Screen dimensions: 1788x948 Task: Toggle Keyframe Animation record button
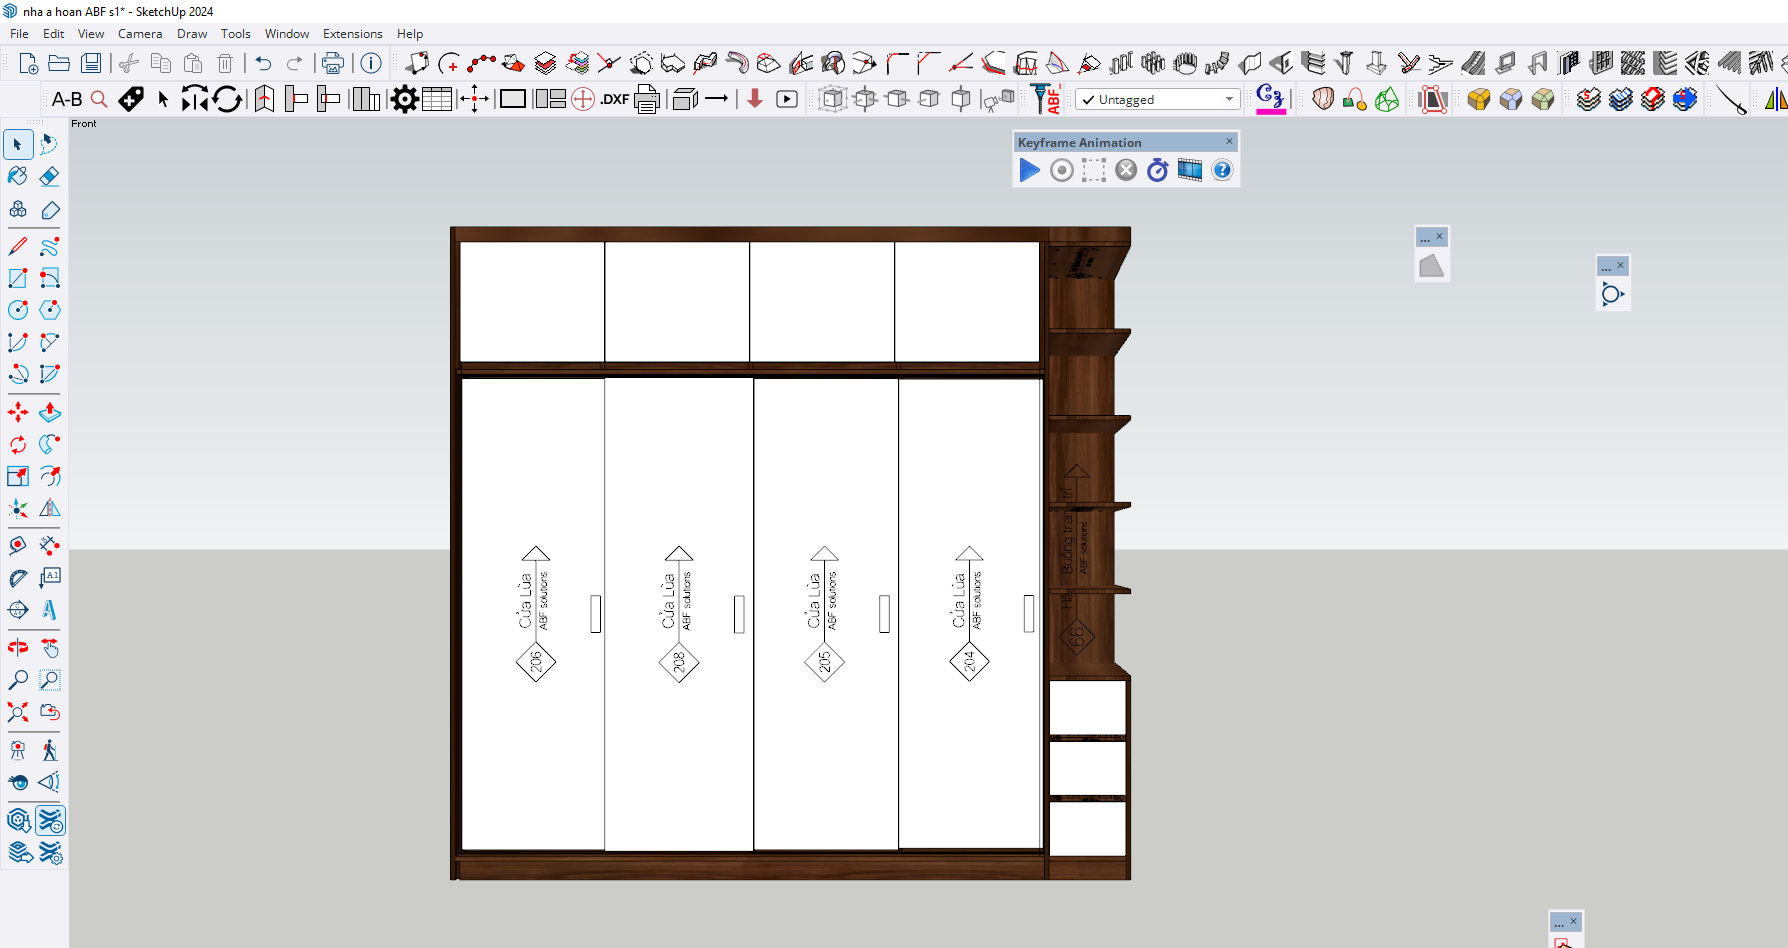tap(1062, 171)
